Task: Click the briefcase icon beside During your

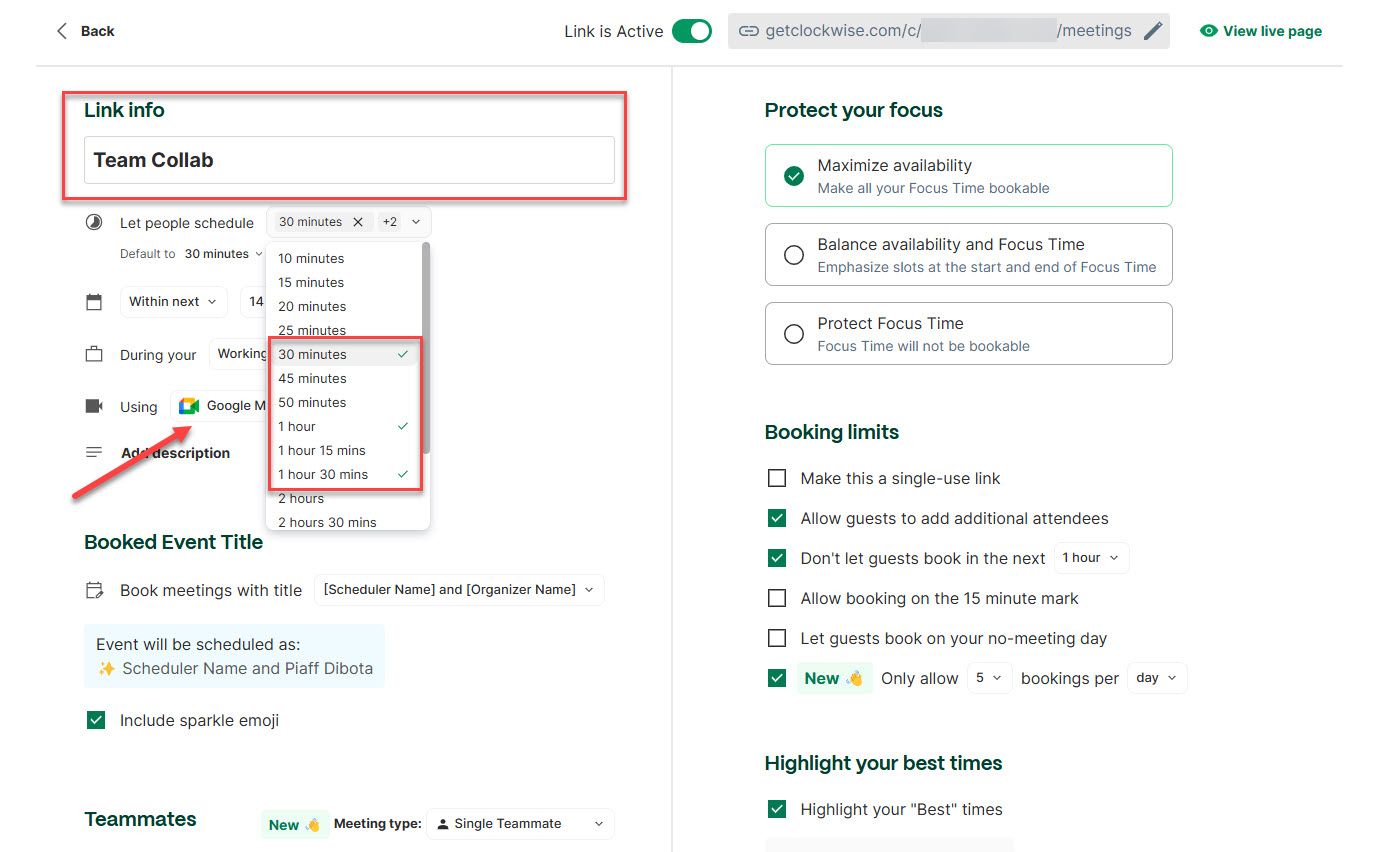Action: pyautogui.click(x=94, y=354)
